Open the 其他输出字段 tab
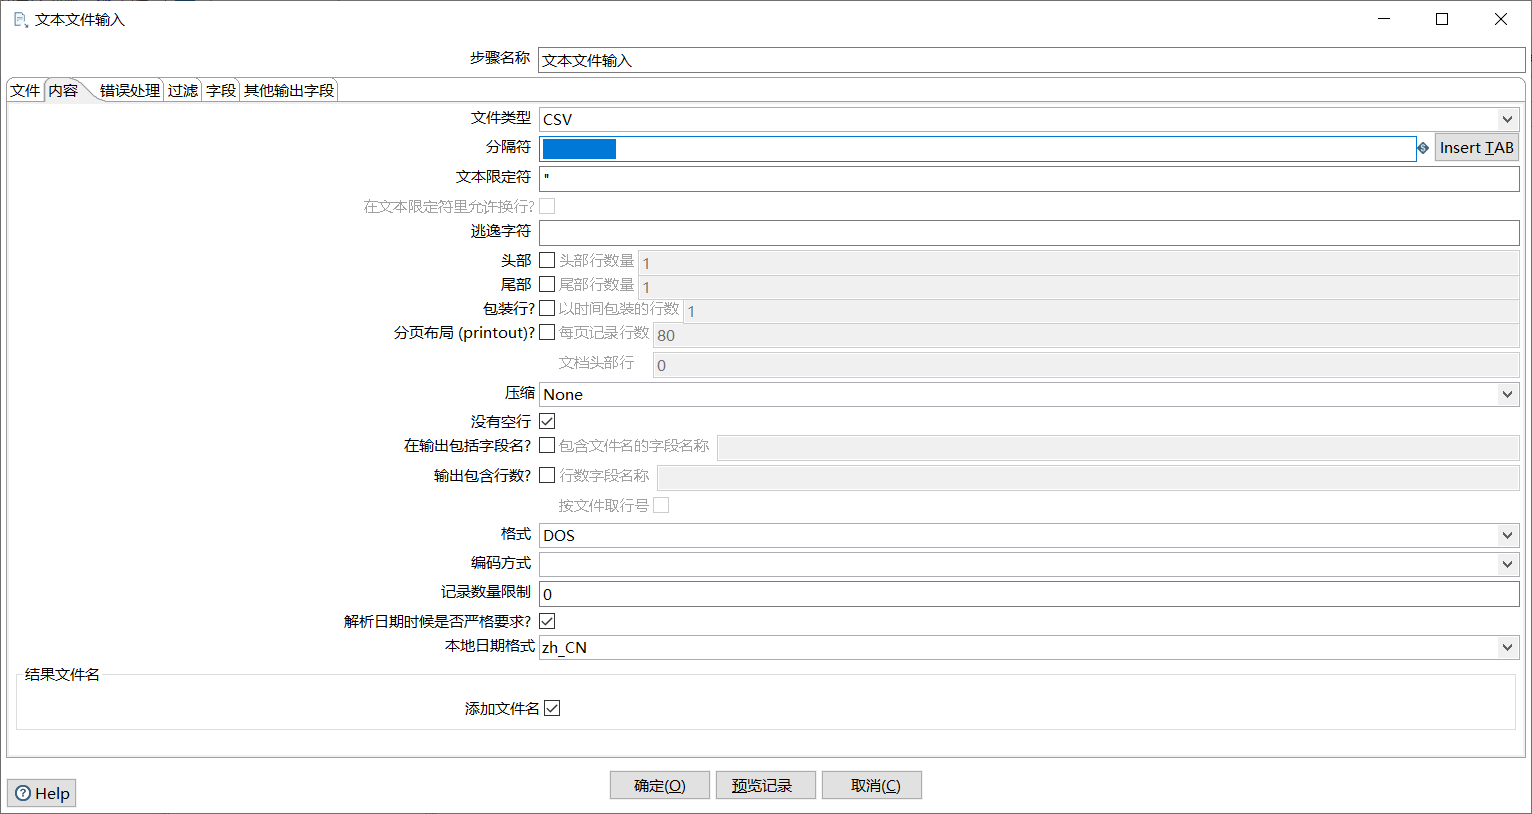1532x814 pixels. [289, 90]
